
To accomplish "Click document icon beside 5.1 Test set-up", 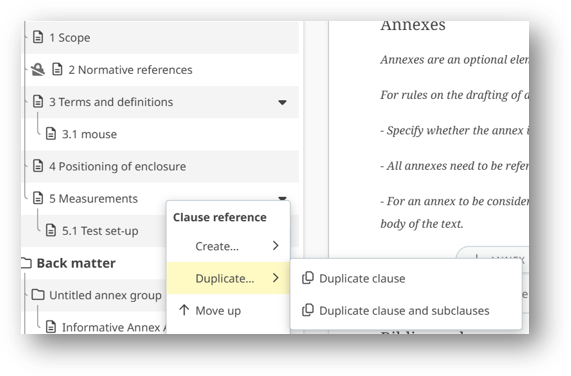I will point(51,230).
